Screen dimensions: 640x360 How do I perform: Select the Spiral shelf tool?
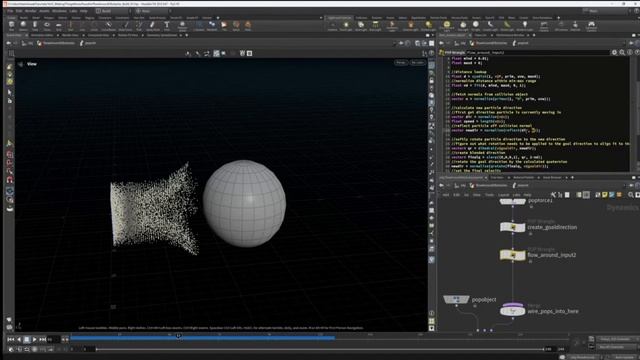[236, 26]
